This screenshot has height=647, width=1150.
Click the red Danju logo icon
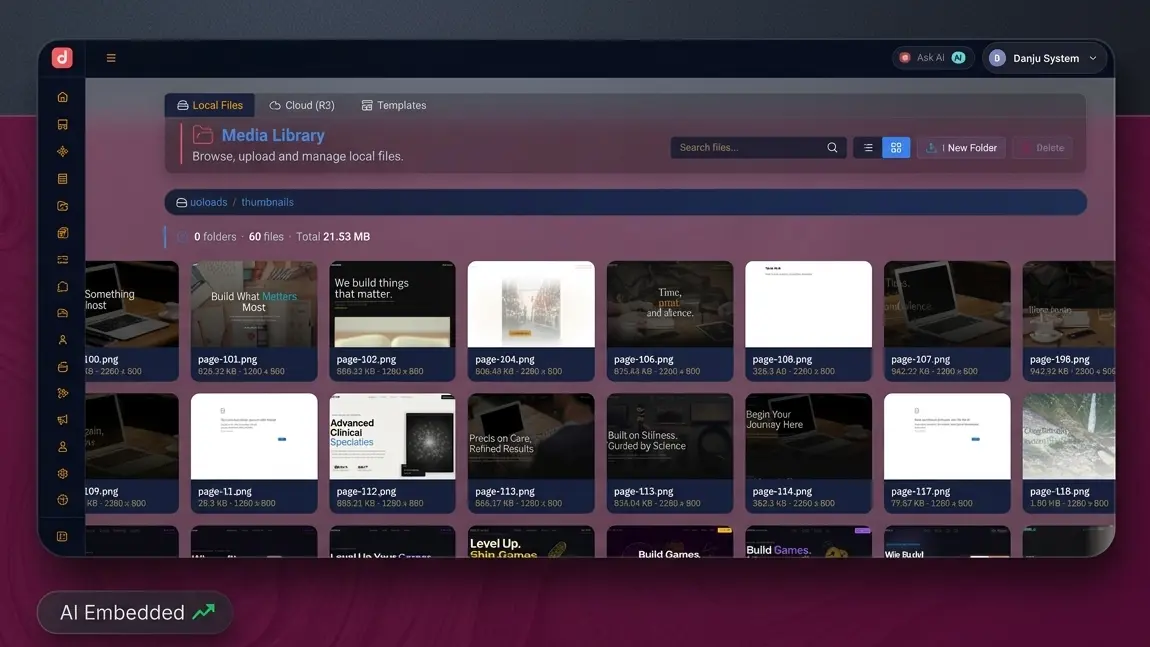(62, 57)
